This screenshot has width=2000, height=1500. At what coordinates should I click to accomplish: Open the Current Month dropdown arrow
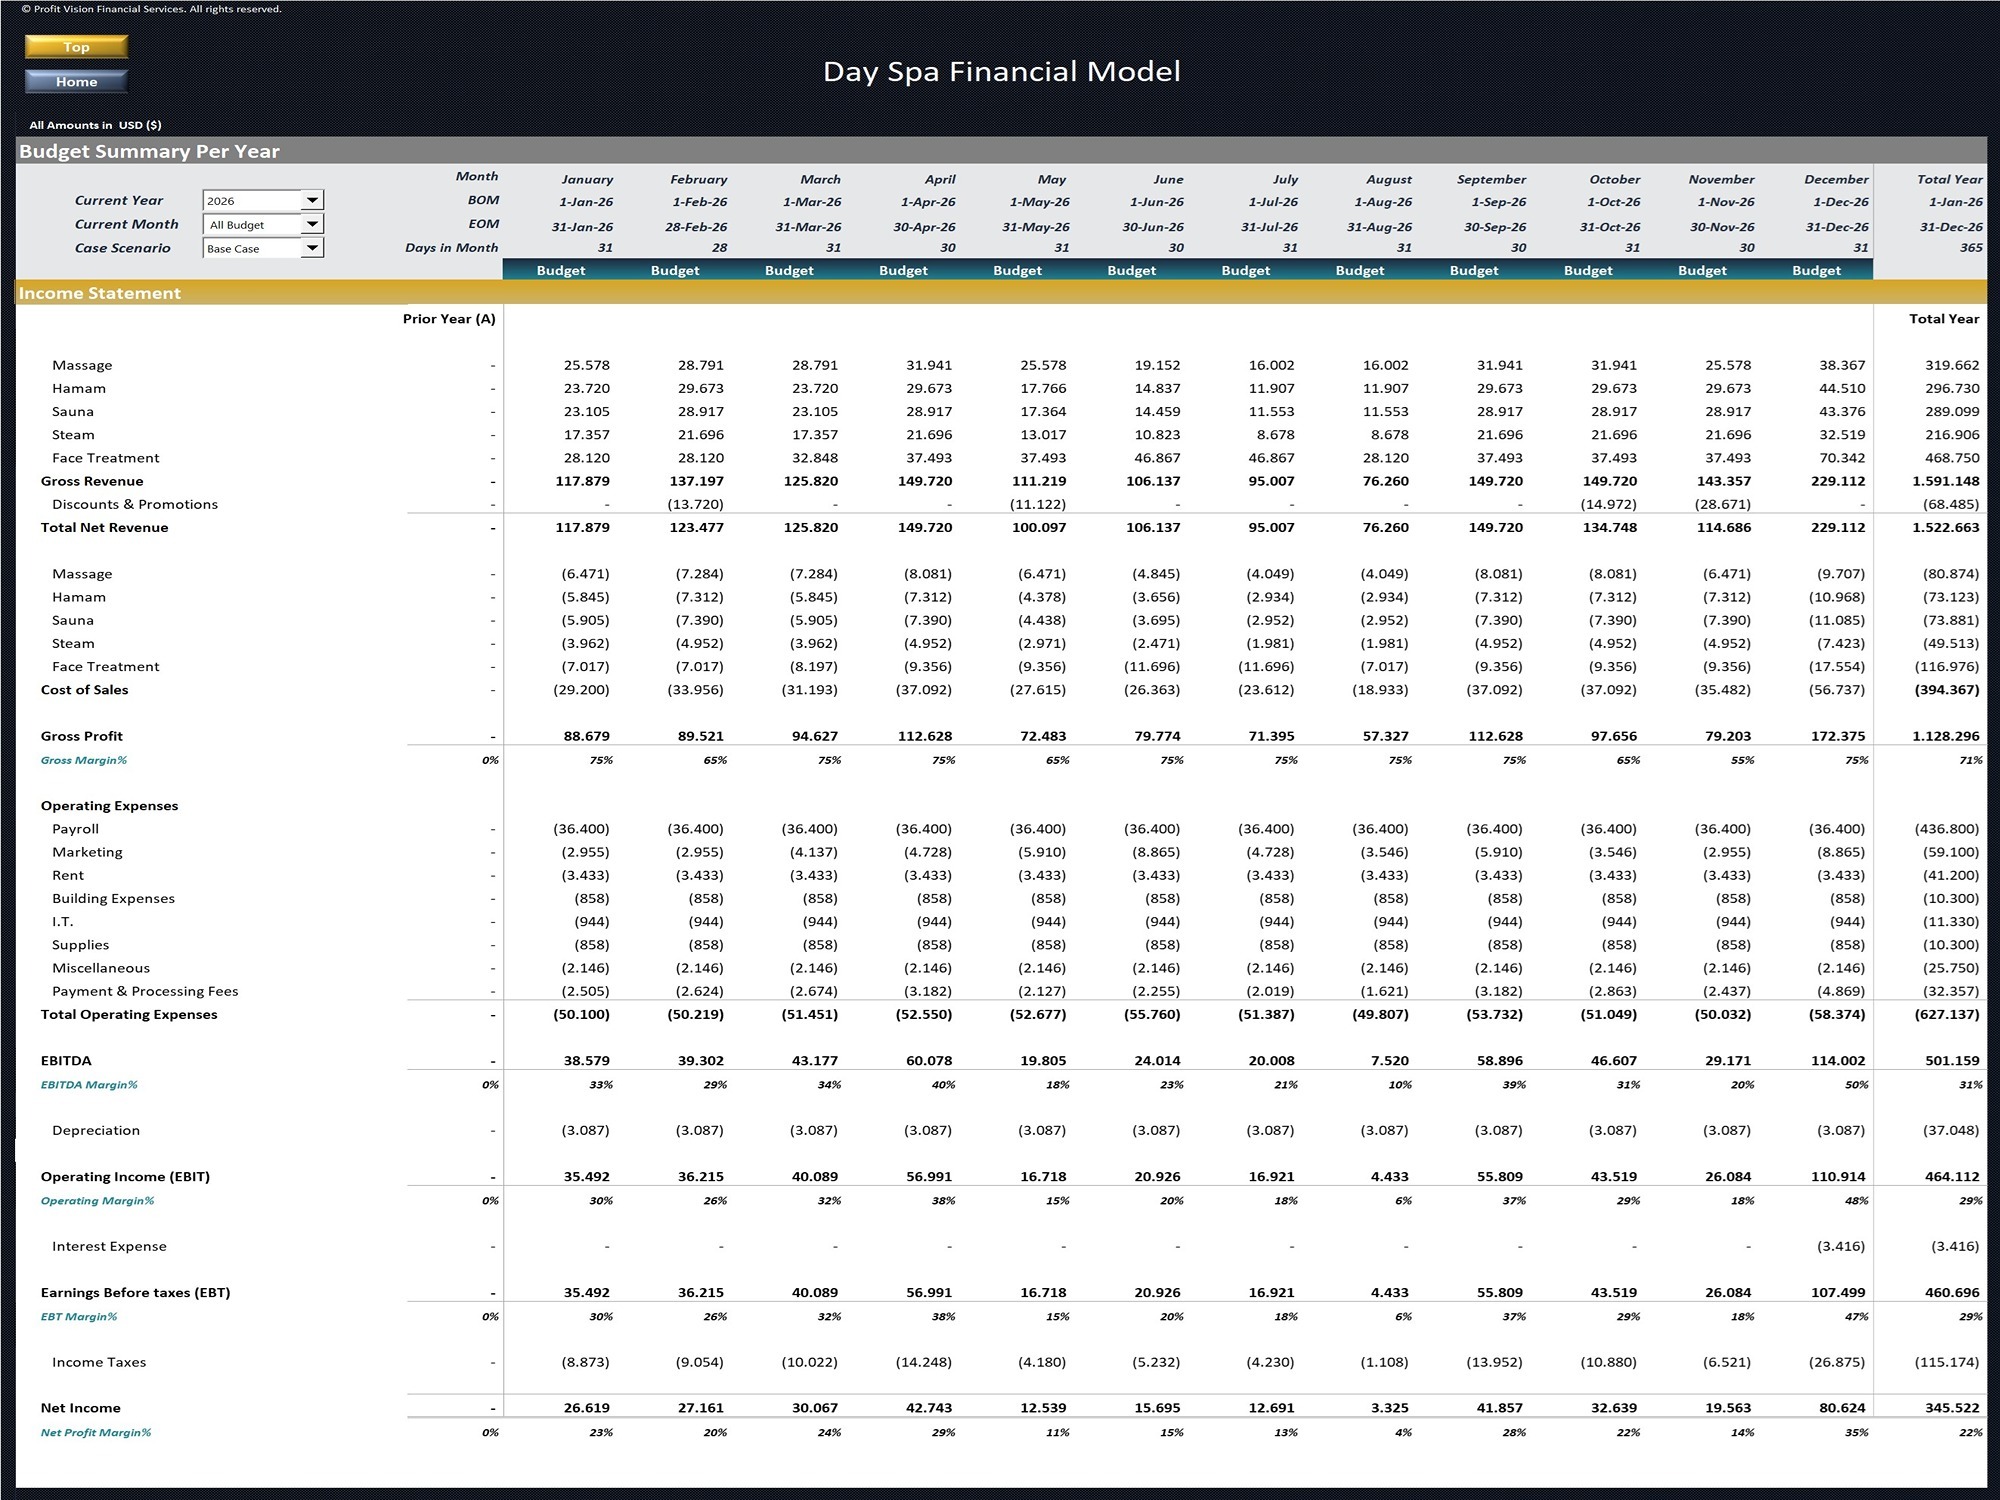[x=312, y=224]
